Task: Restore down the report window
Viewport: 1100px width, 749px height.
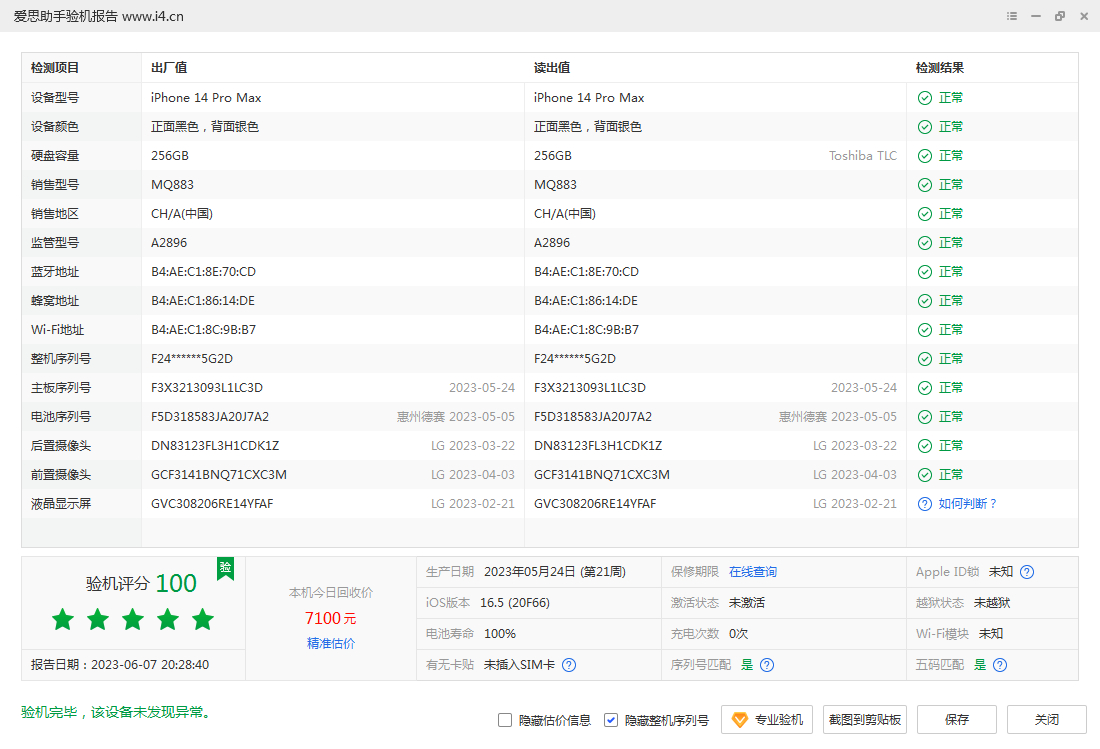Action: (x=1060, y=16)
